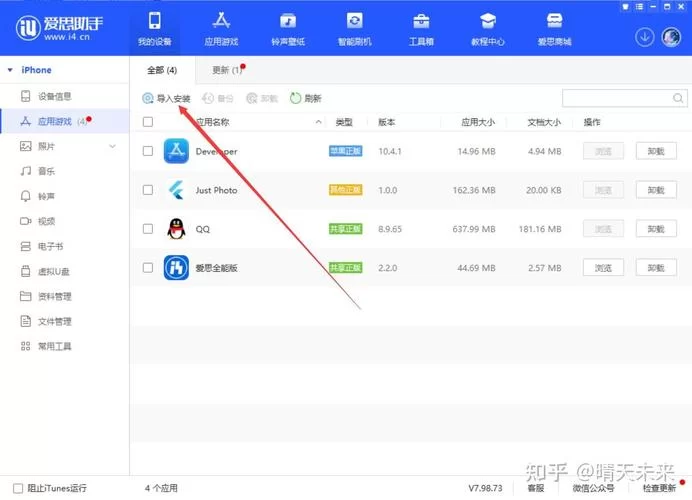Open 爱思商城 in top navigation

tap(554, 28)
